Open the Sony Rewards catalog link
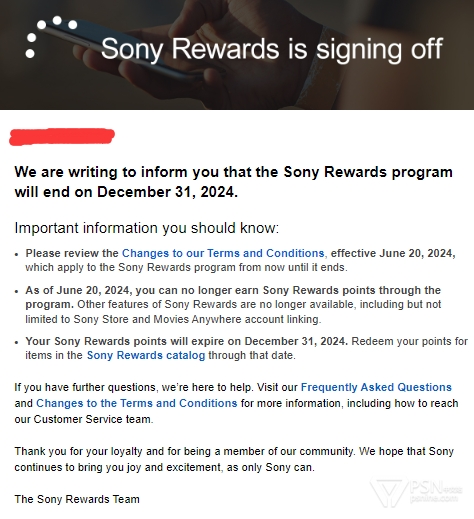The height and width of the screenshot is (519, 474). click(x=146, y=355)
